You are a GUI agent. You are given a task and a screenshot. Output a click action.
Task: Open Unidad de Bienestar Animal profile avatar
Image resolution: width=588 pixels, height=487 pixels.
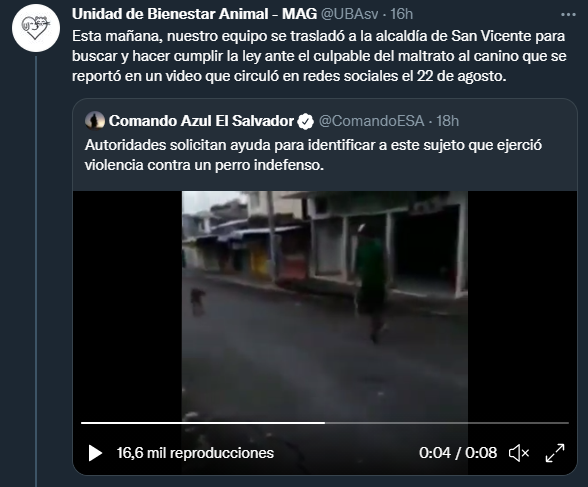[36, 28]
